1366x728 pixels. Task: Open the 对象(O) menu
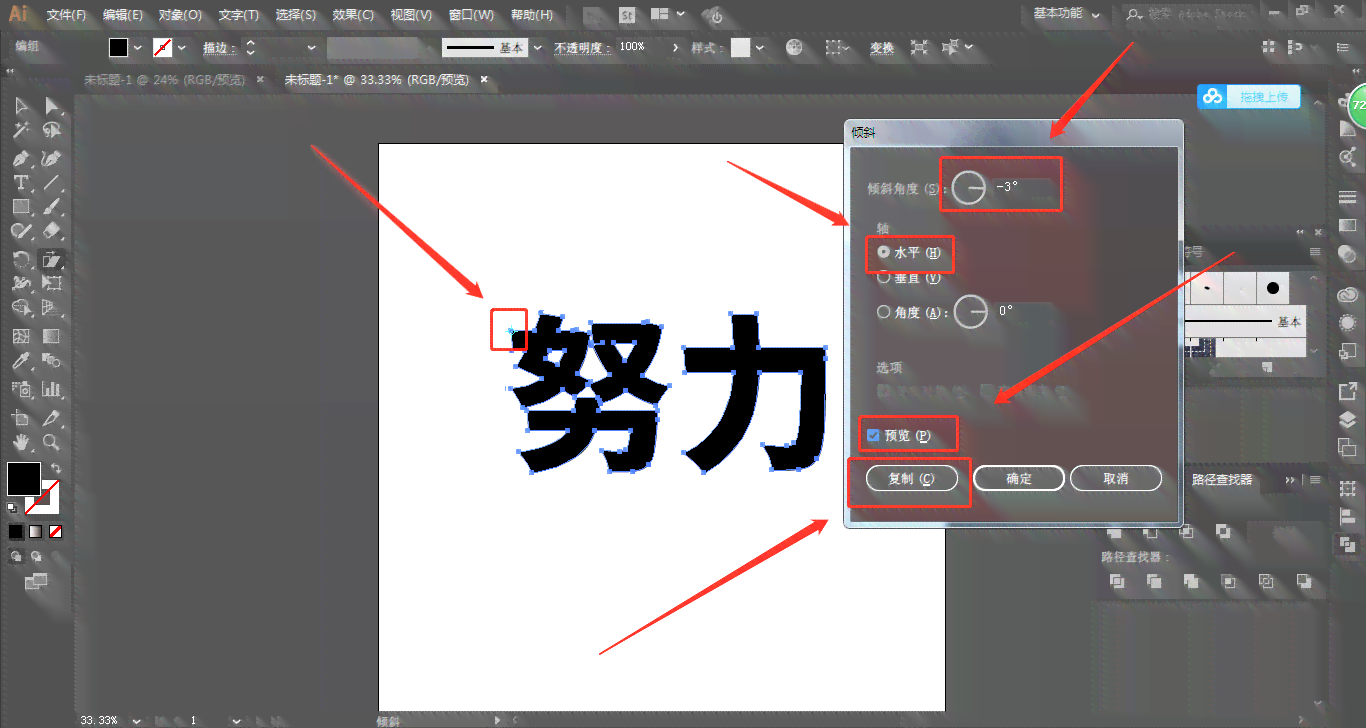tap(181, 15)
